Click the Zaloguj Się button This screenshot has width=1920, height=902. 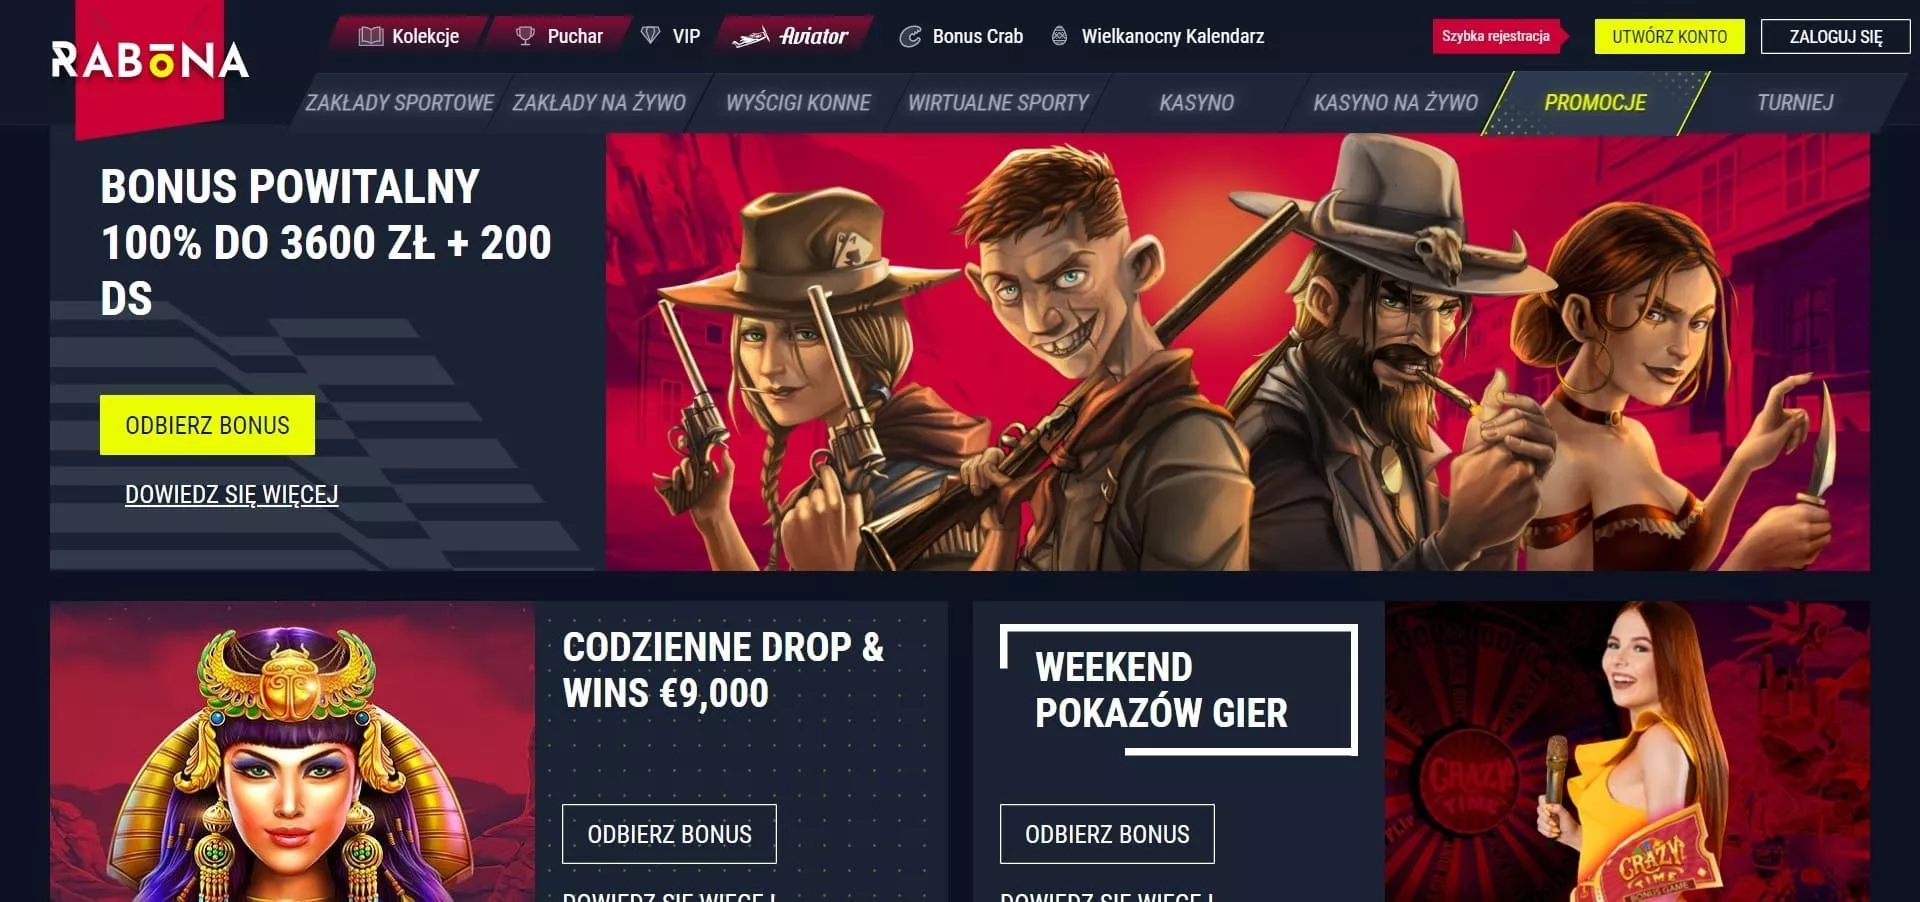(1835, 37)
